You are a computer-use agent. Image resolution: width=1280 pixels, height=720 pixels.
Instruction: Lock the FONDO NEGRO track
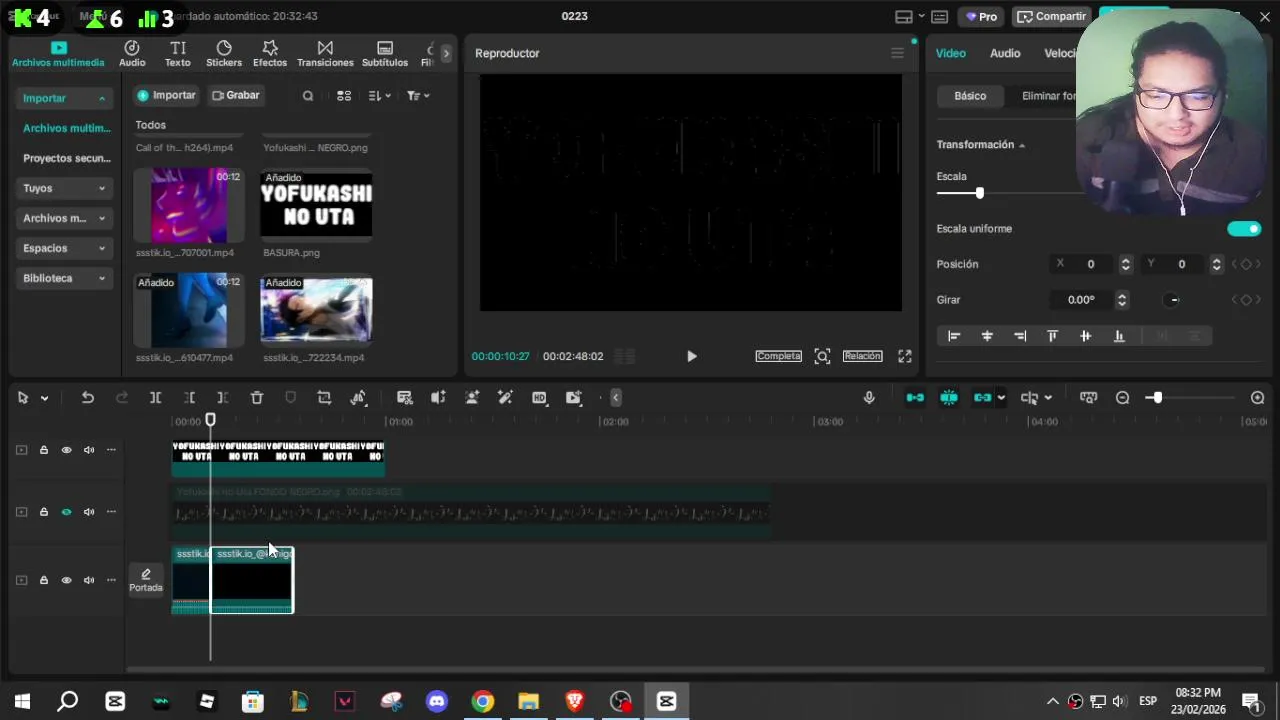(44, 512)
